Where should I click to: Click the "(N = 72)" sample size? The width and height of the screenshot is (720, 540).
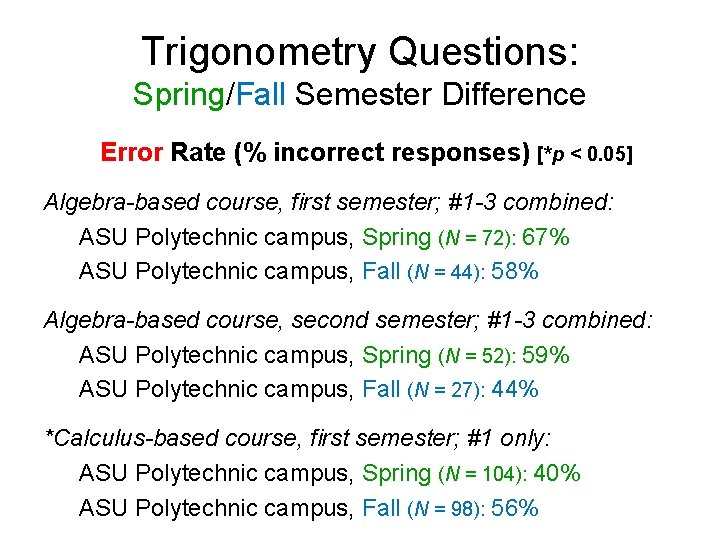477,239
